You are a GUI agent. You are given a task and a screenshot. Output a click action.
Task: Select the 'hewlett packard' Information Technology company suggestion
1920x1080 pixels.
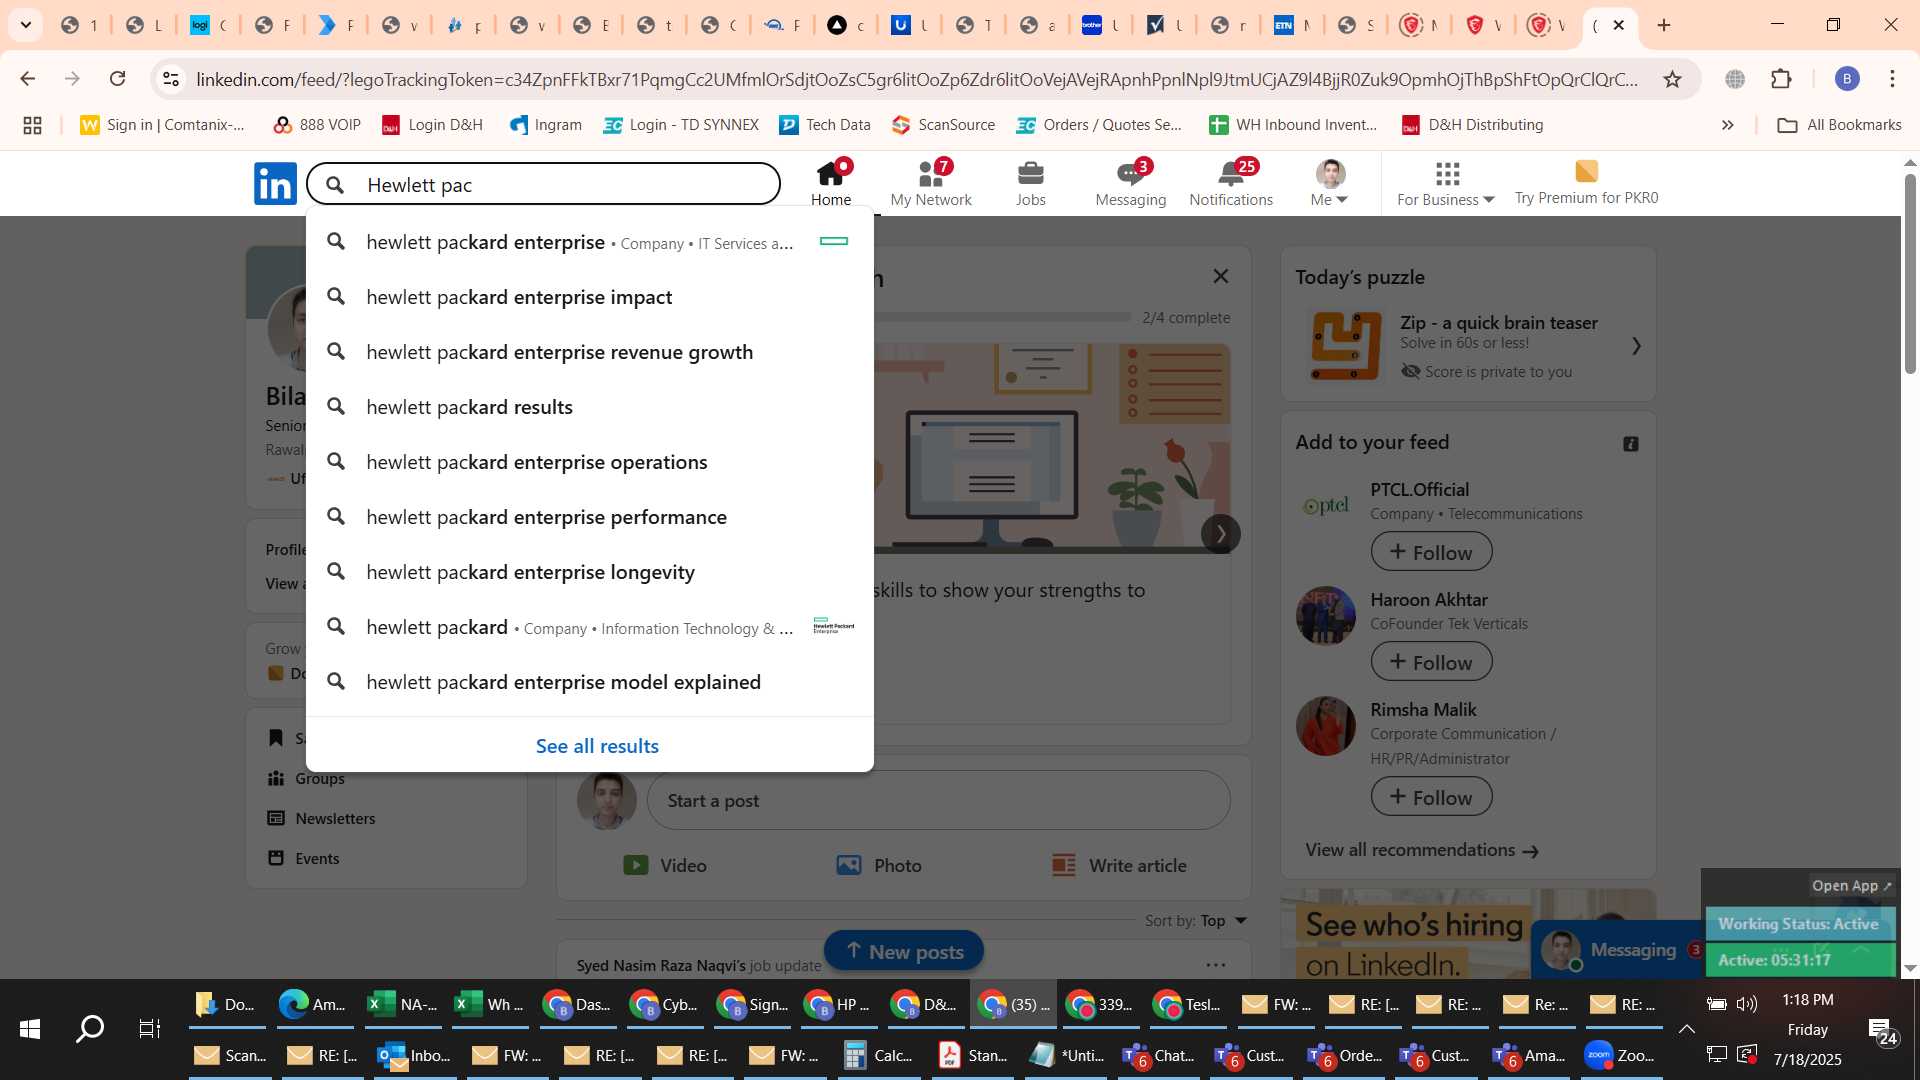(590, 627)
